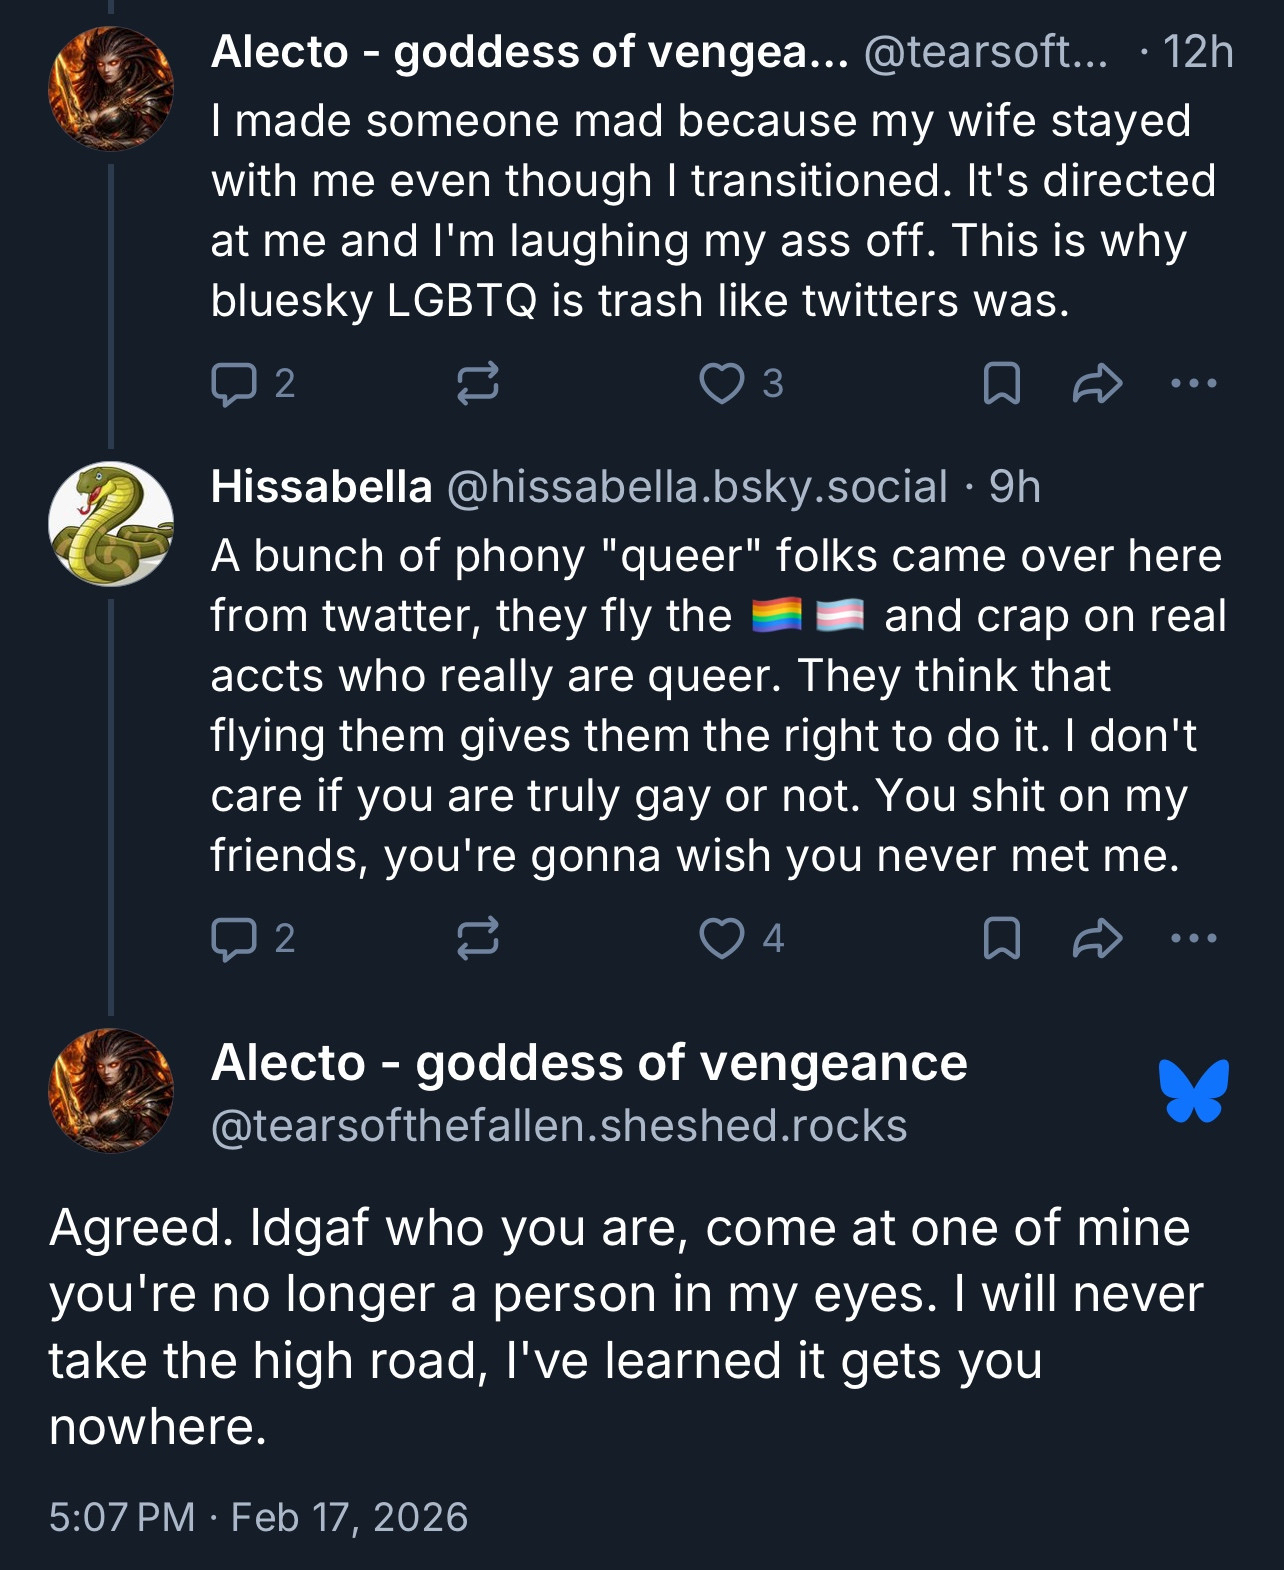Click the blue Bluesky butterfly logo
Screen dimensions: 1284x1570
coord(1193,1091)
